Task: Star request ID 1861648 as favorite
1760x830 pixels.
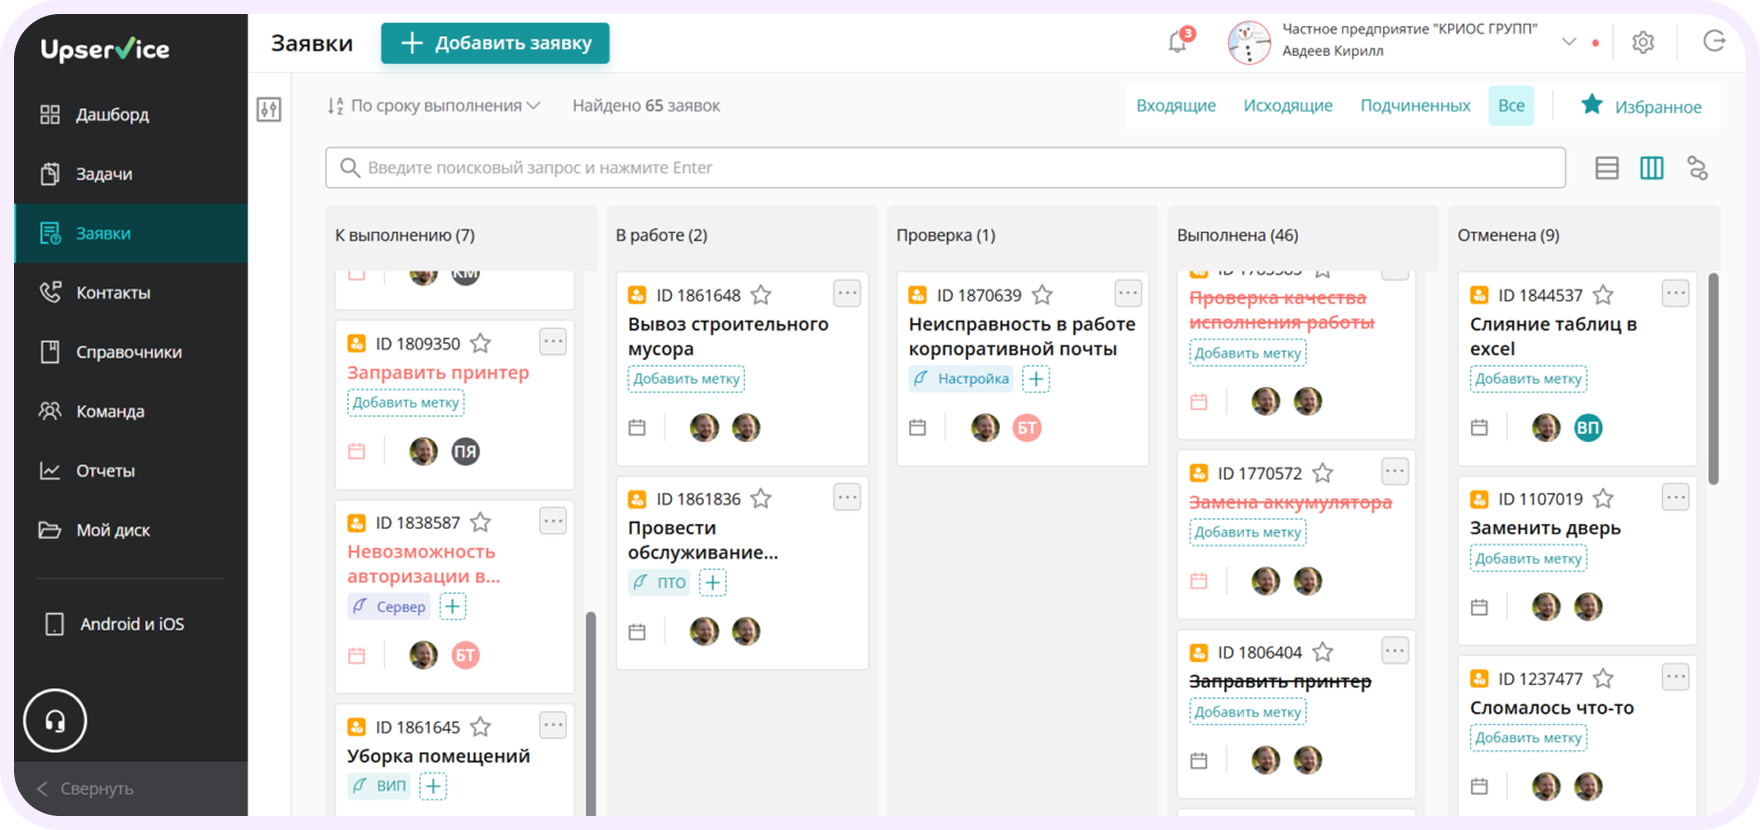Action: (x=761, y=295)
